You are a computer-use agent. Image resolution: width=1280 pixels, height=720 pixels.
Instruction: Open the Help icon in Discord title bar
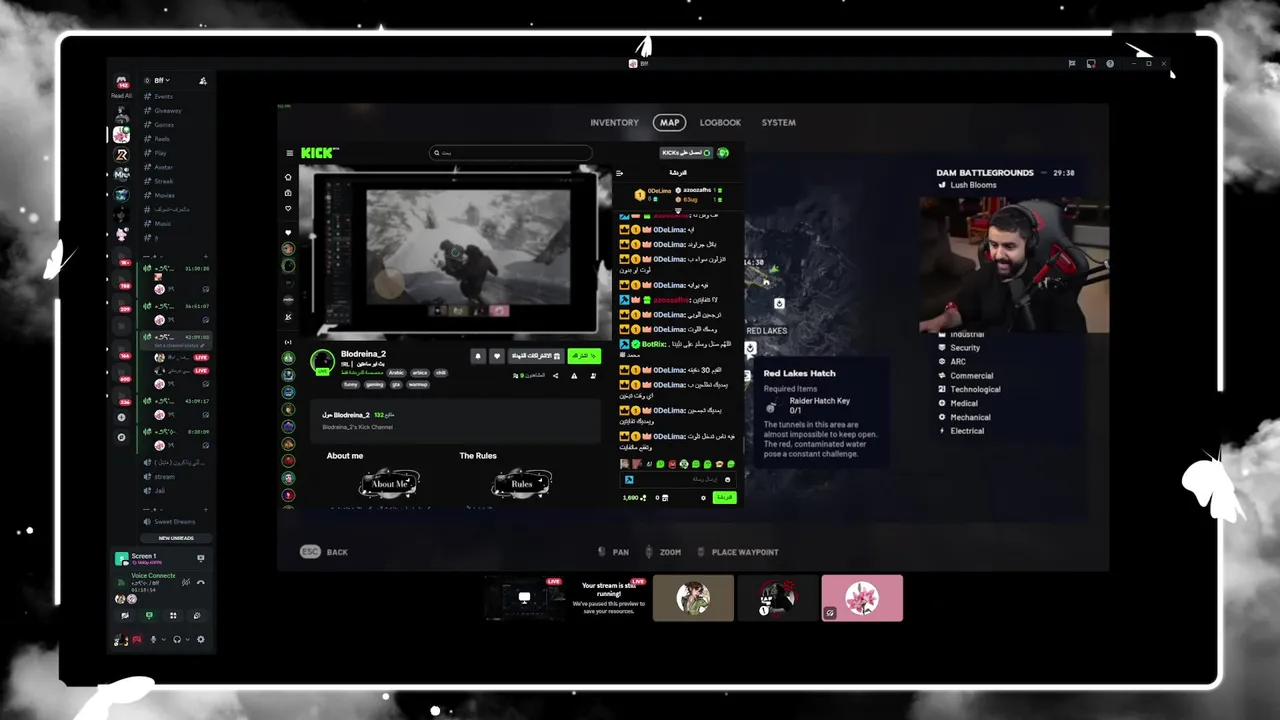1109,64
